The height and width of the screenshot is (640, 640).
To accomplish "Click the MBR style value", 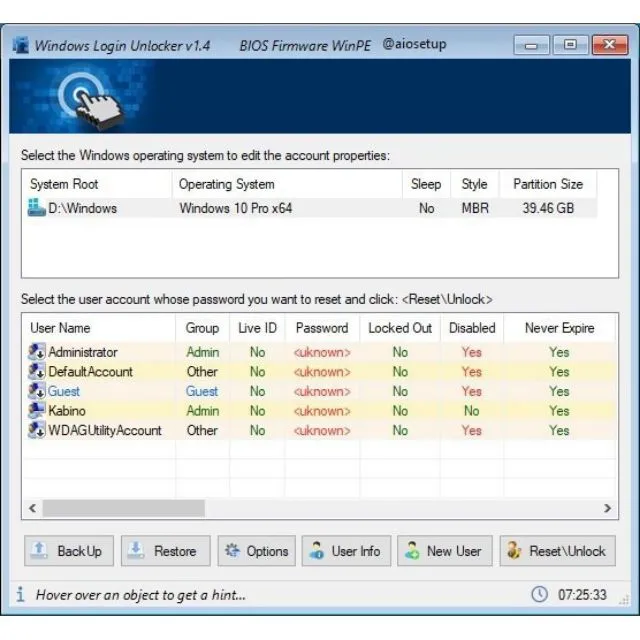I will [475, 208].
